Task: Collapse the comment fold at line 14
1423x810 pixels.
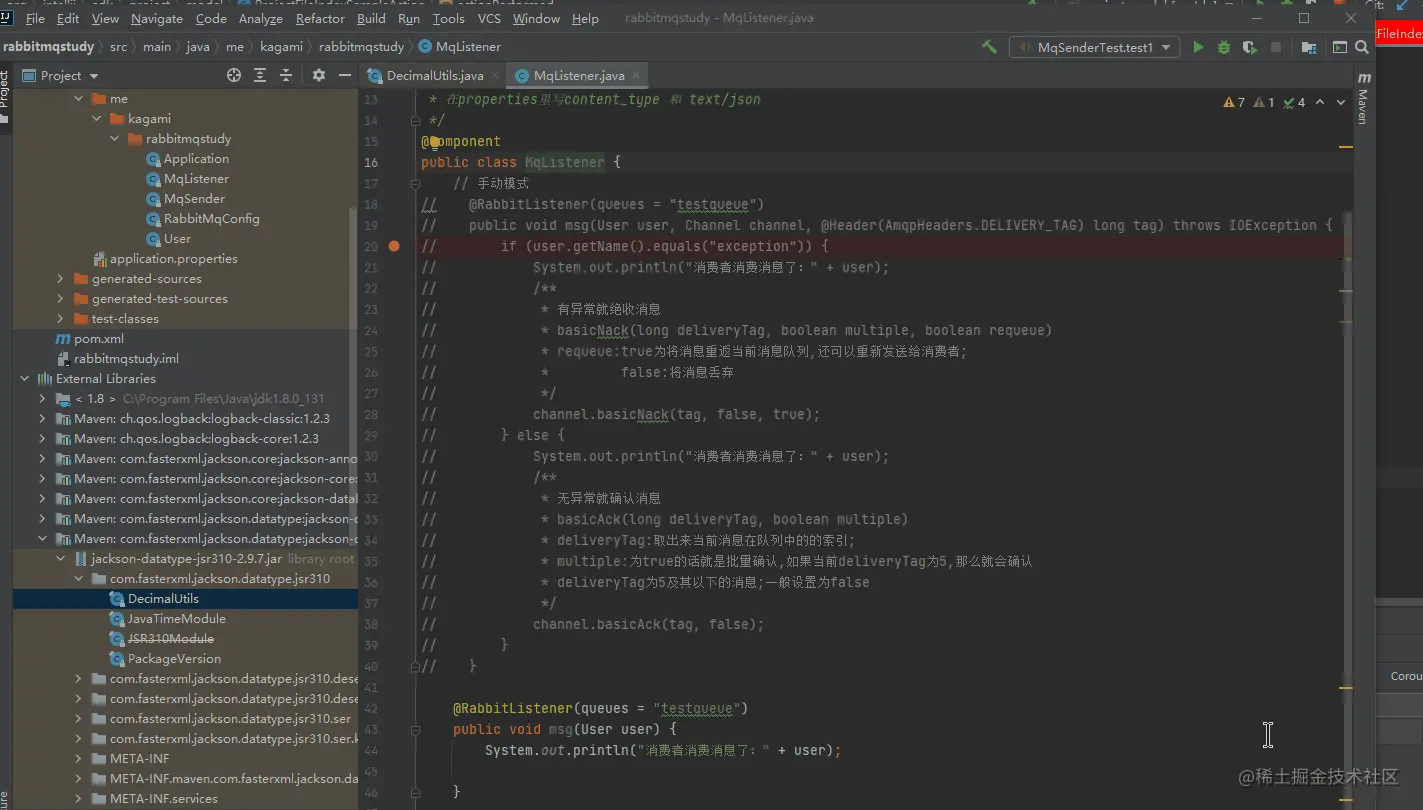Action: [x=414, y=119]
